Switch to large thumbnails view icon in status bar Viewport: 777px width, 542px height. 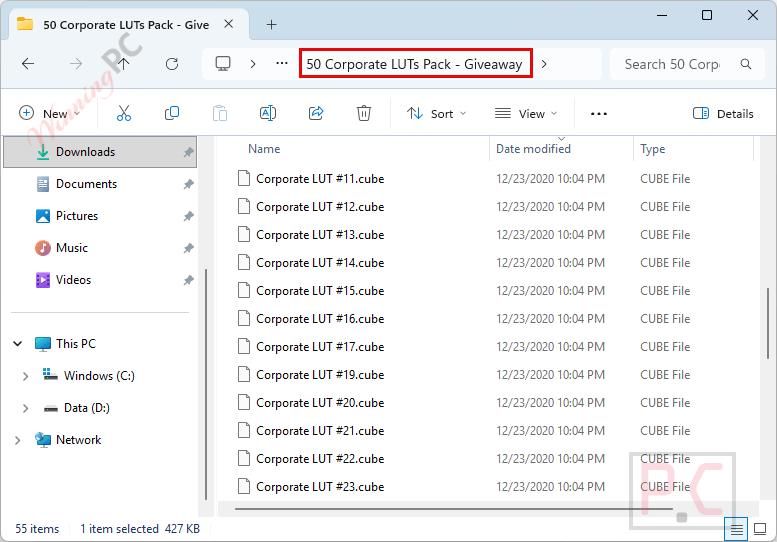click(x=760, y=529)
